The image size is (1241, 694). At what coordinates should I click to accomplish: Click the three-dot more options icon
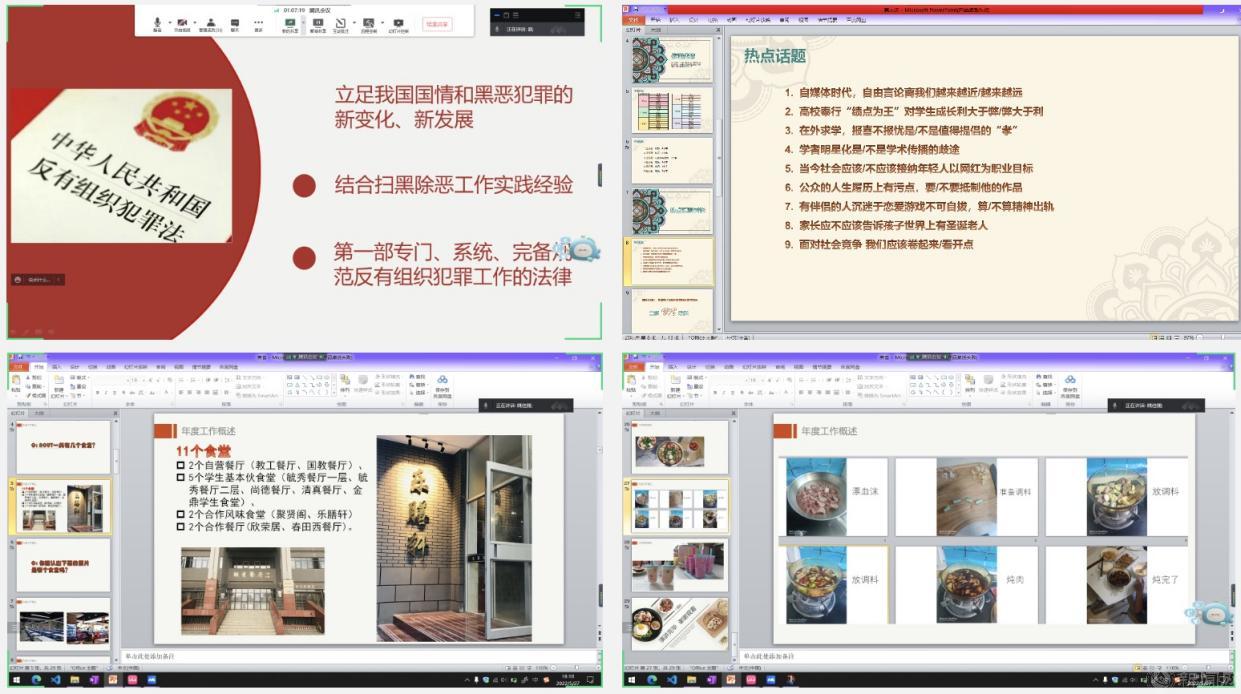[x=258, y=21]
